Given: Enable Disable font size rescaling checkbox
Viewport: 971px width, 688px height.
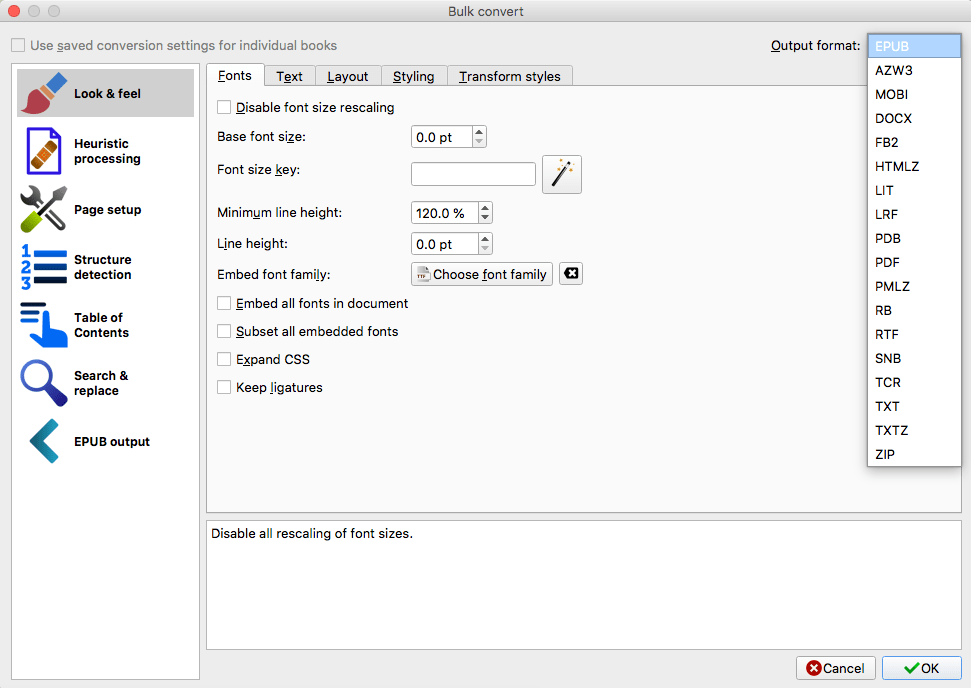Looking at the screenshot, I should [225, 107].
